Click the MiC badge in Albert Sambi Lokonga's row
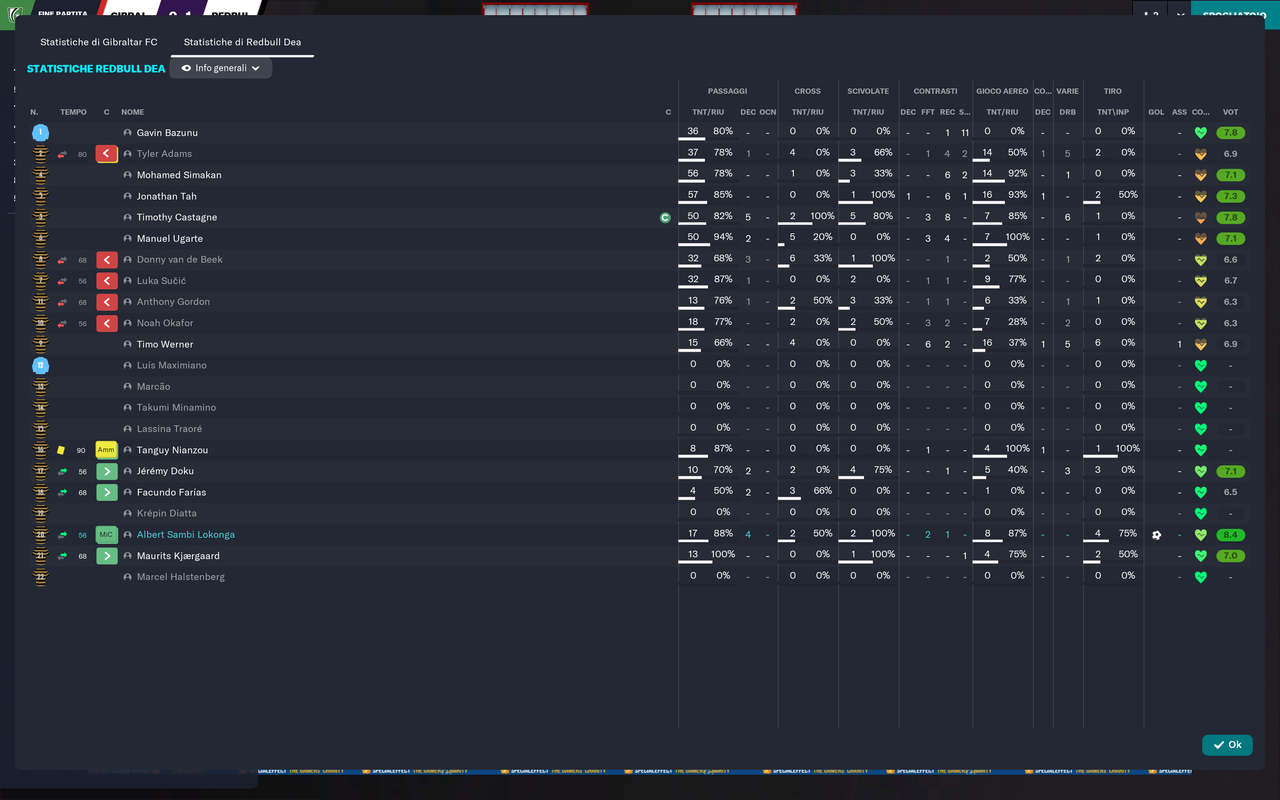Screen dimensions: 1280x800 pyautogui.click(x=107, y=535)
